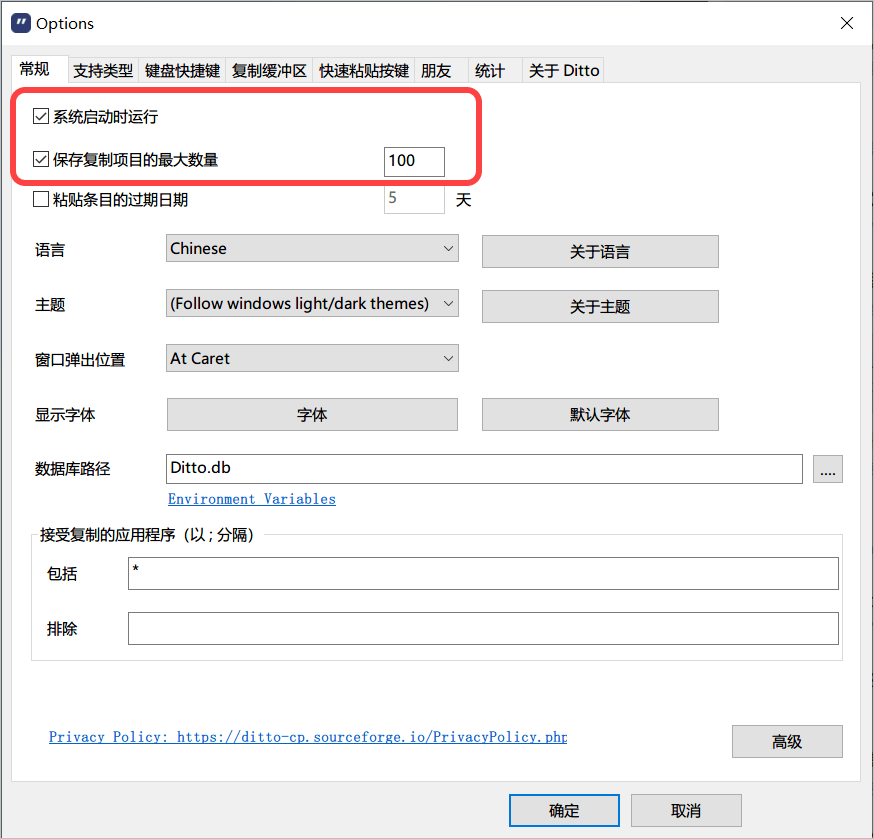This screenshot has height=839, width=874.
Task: Open the Environment Variables link
Action: (x=252, y=499)
